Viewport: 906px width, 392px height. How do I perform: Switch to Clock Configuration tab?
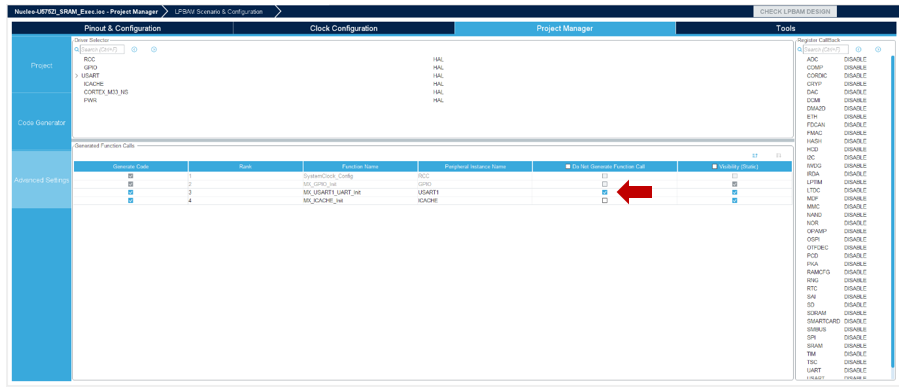(344, 28)
